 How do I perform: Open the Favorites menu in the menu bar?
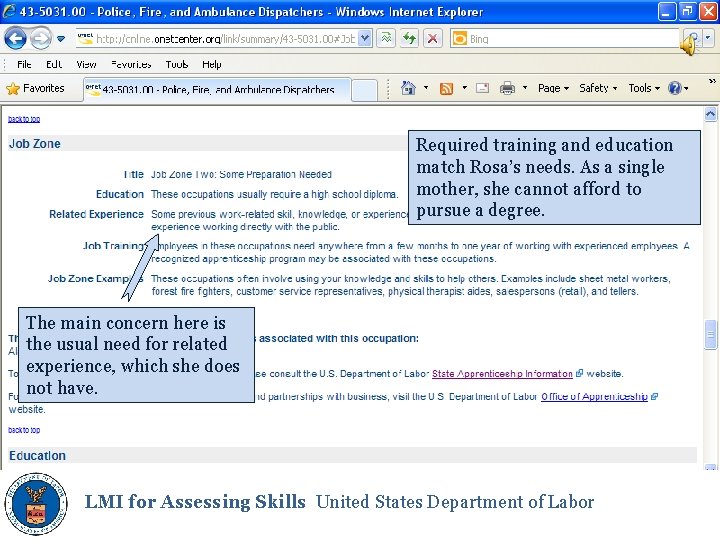(x=131, y=64)
